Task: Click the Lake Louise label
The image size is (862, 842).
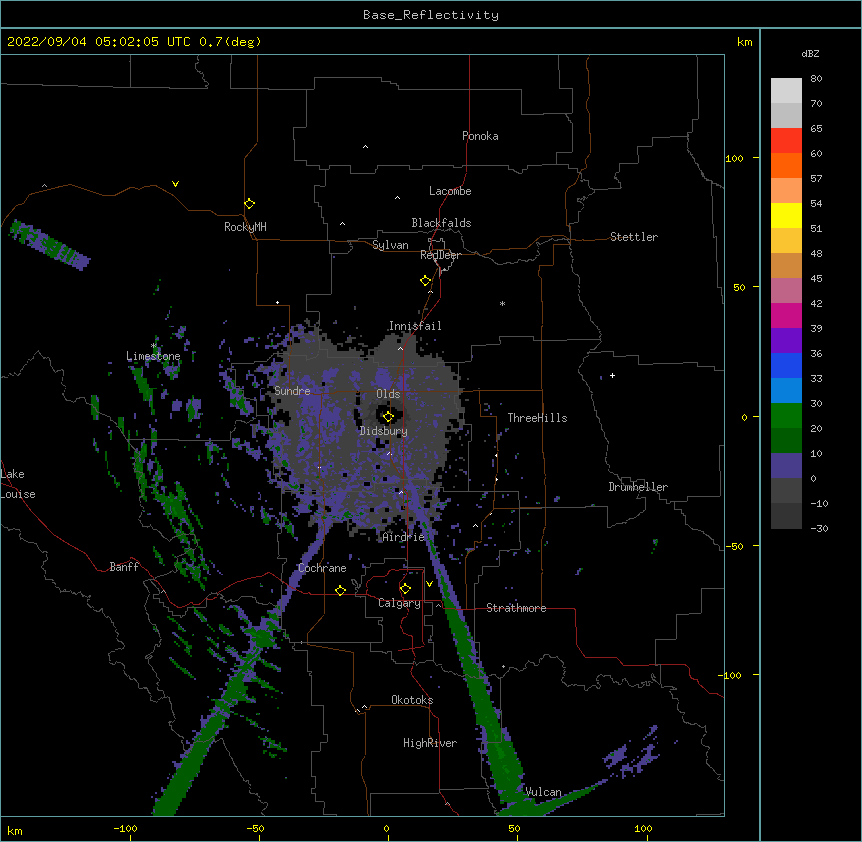Action: click(x=18, y=484)
